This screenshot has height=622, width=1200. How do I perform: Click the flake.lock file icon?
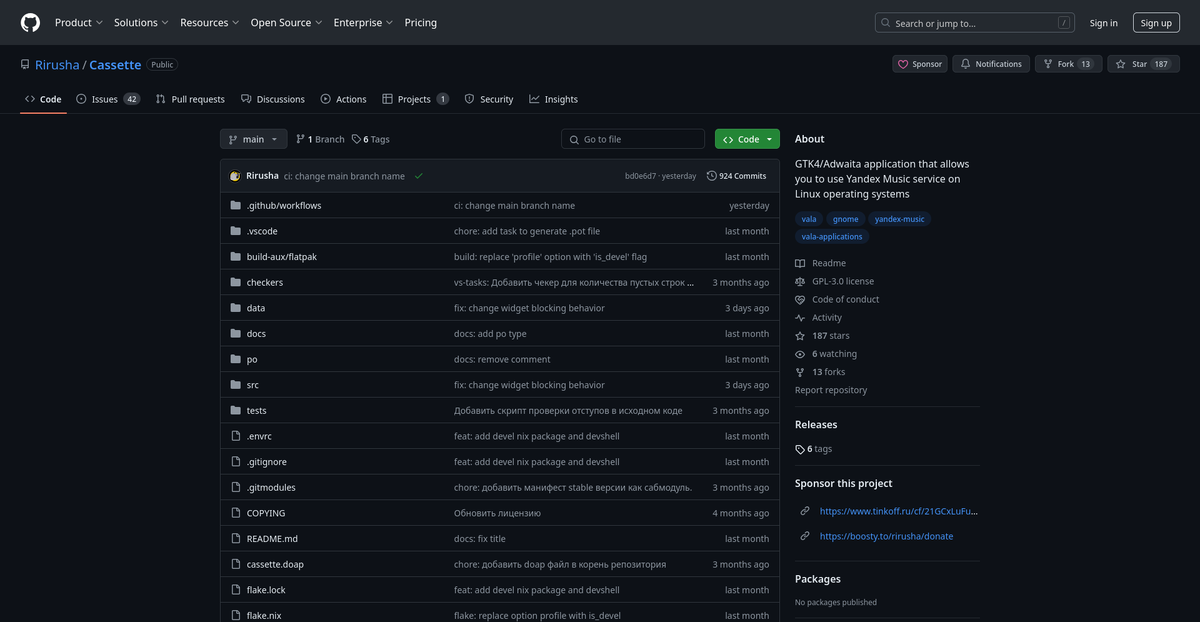236,590
